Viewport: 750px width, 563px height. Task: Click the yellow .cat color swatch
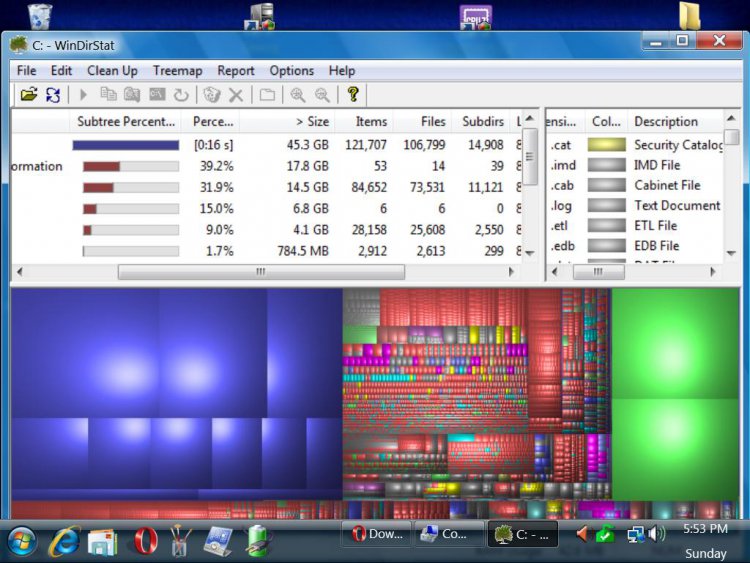(x=606, y=145)
